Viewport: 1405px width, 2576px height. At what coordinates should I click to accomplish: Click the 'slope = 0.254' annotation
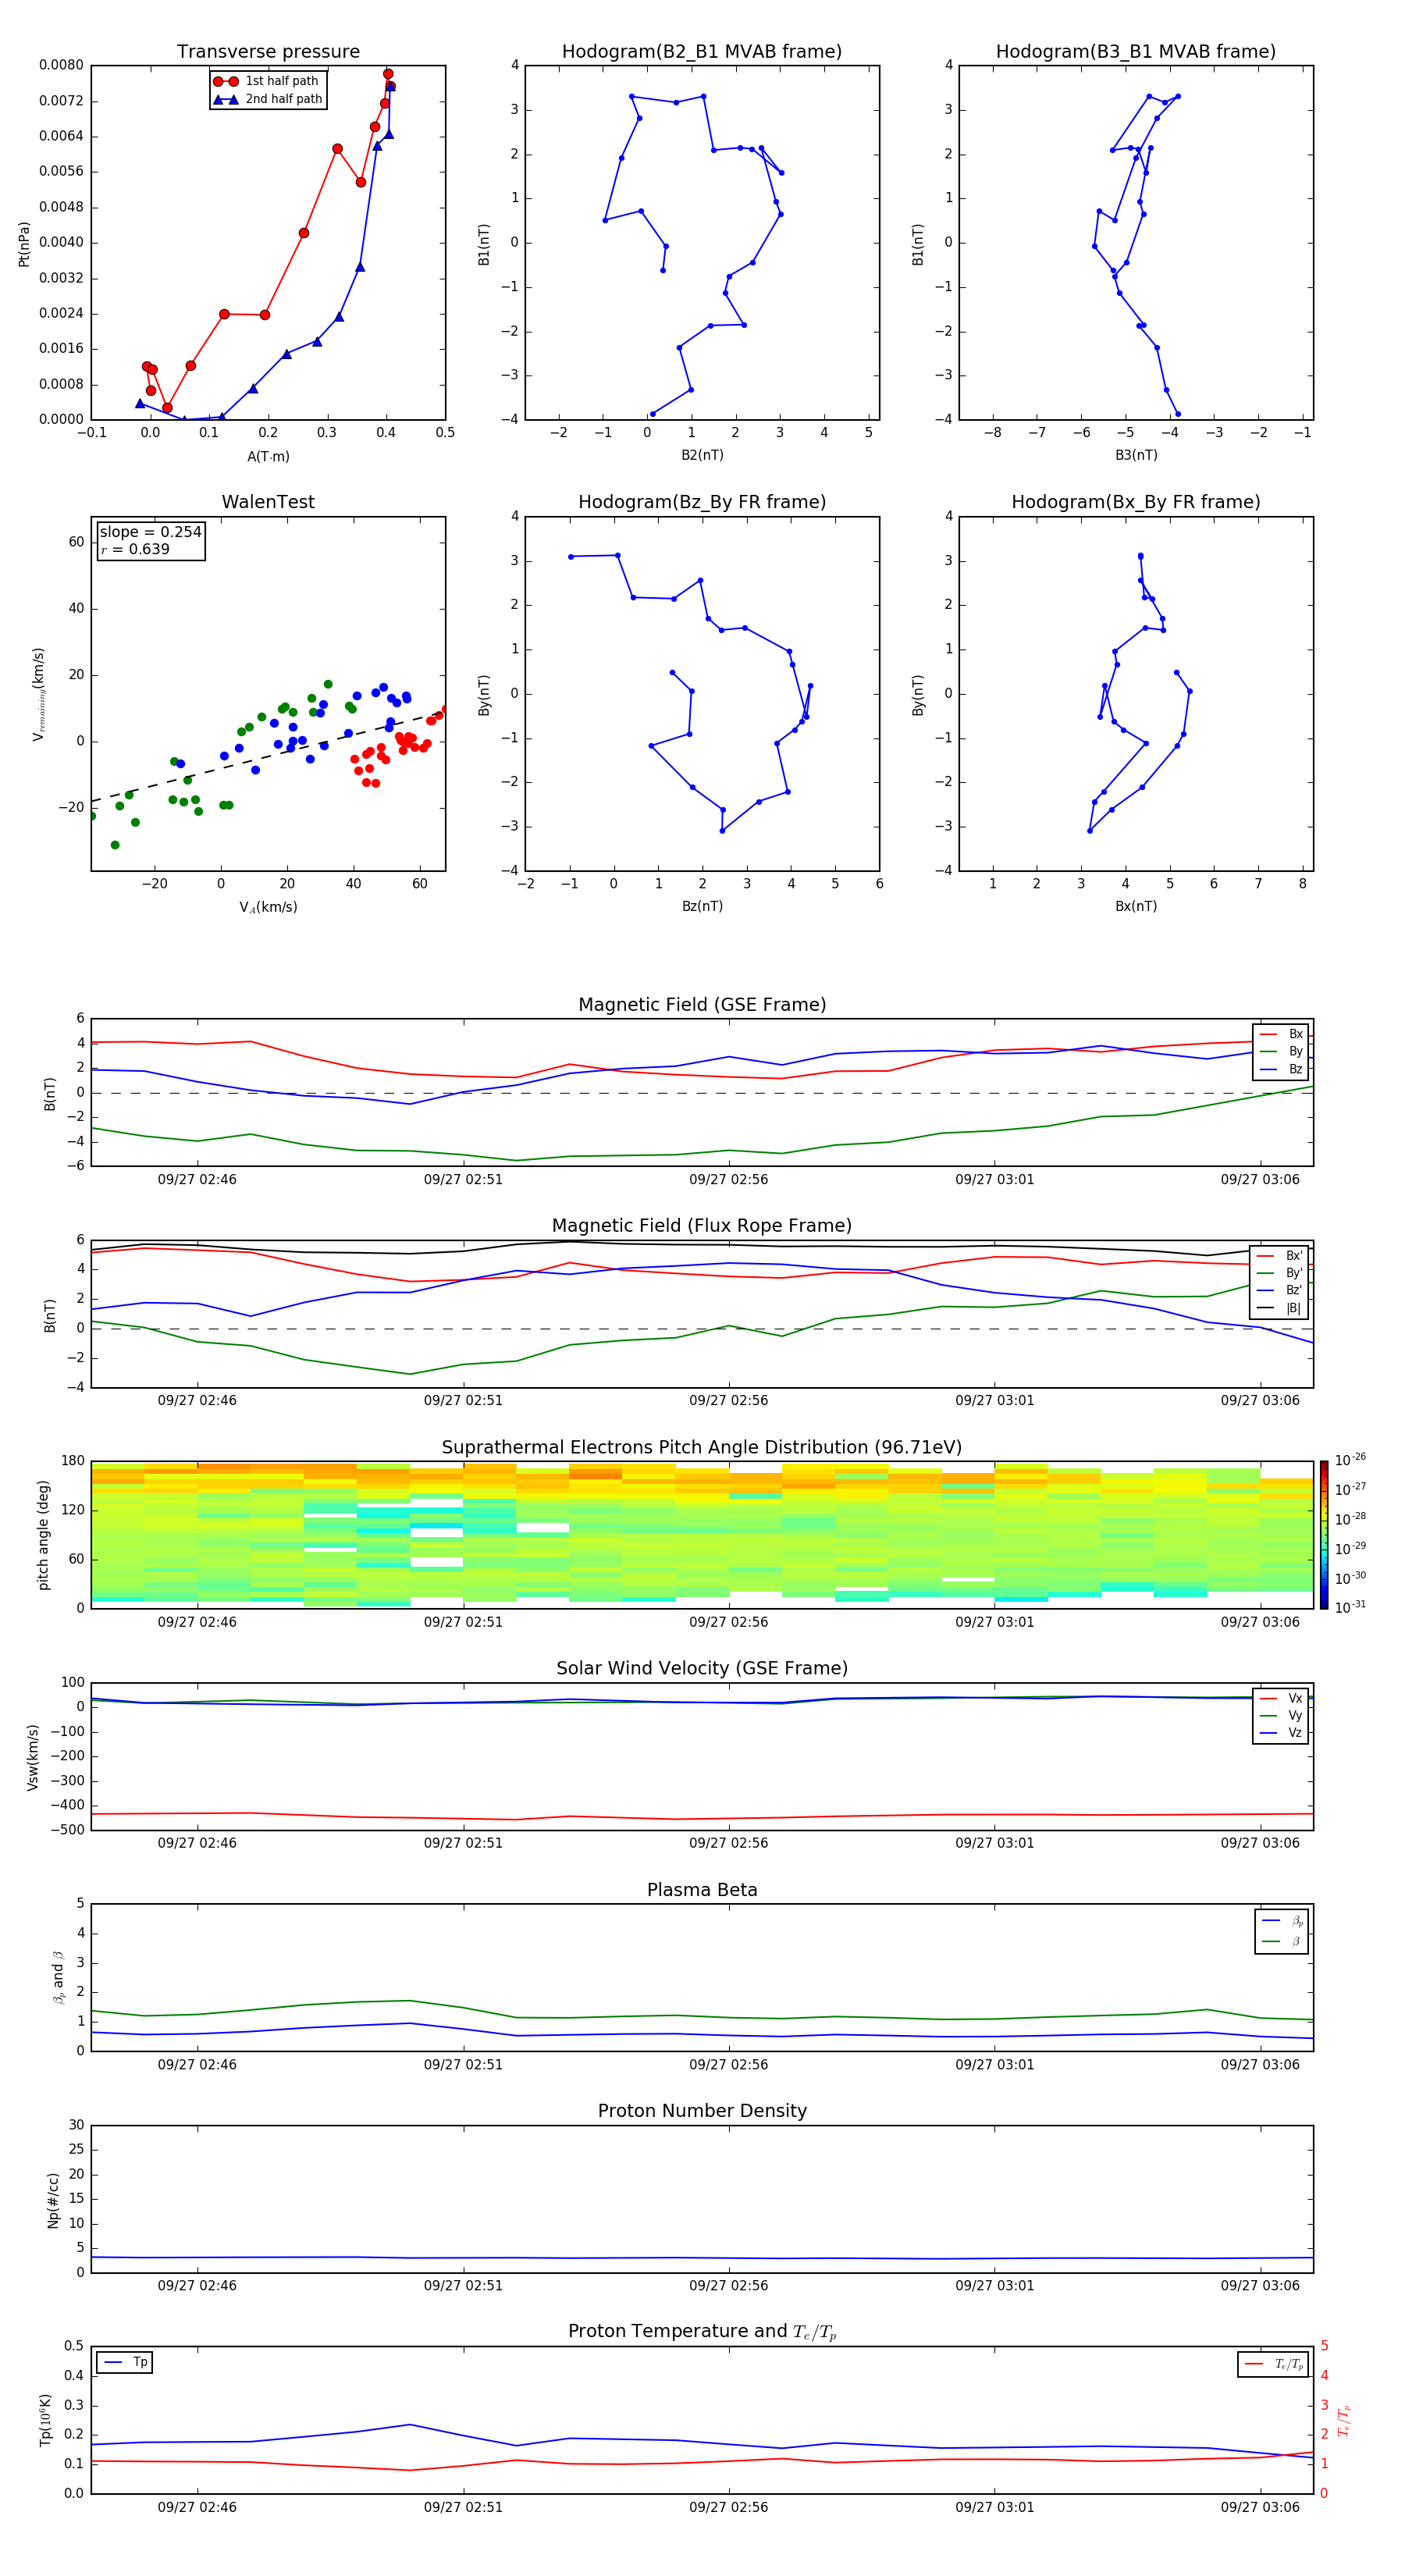(x=150, y=532)
